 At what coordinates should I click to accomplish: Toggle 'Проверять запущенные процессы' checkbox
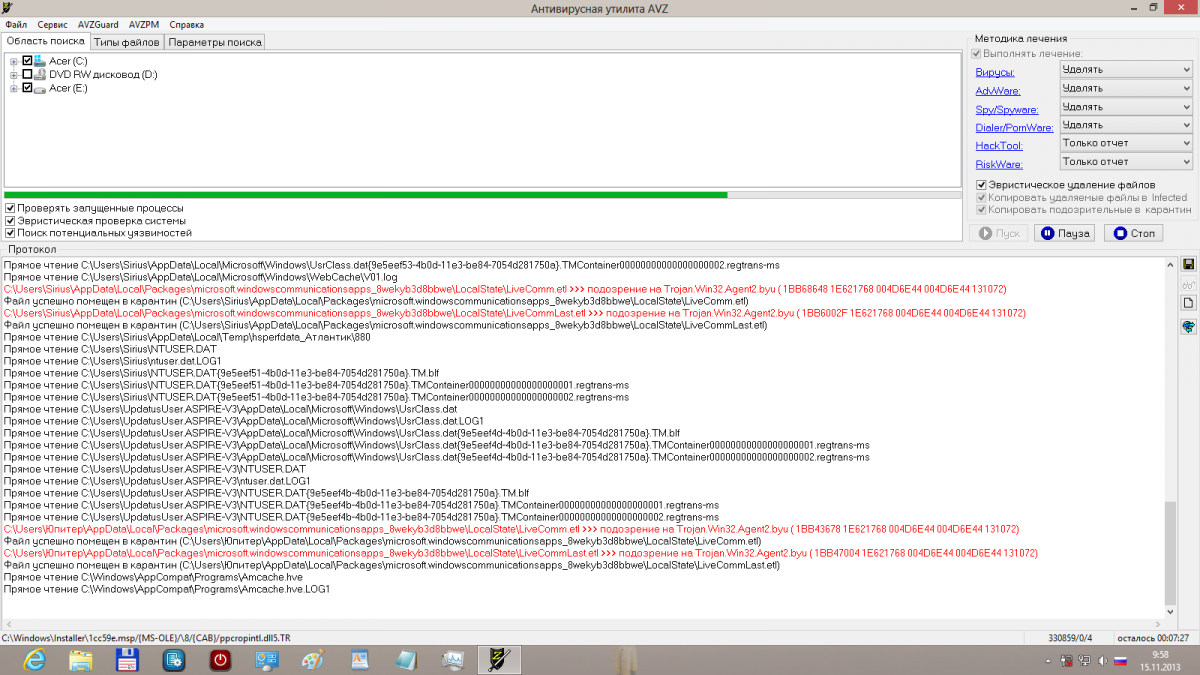click(x=10, y=208)
